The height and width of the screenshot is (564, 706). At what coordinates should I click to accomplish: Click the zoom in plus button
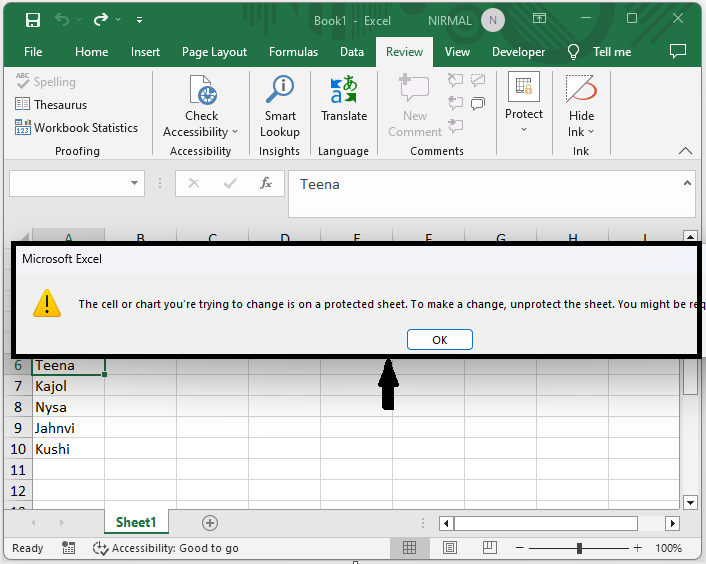coord(638,548)
